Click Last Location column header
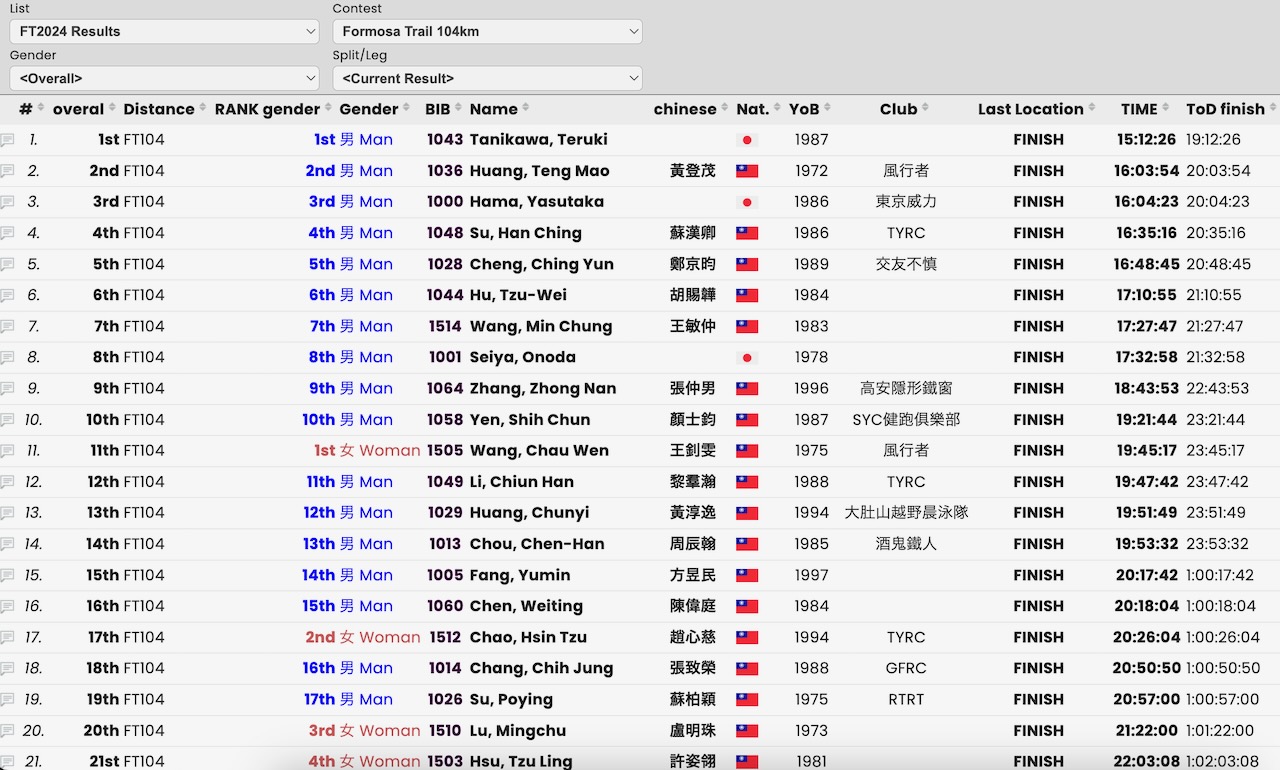The height and width of the screenshot is (770, 1280). click(x=1030, y=109)
